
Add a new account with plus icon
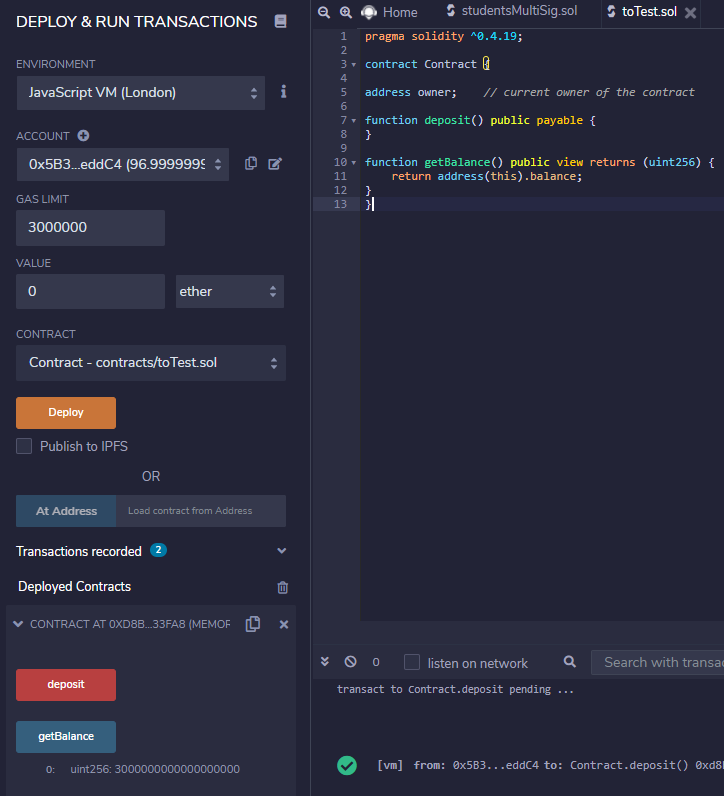click(83, 136)
